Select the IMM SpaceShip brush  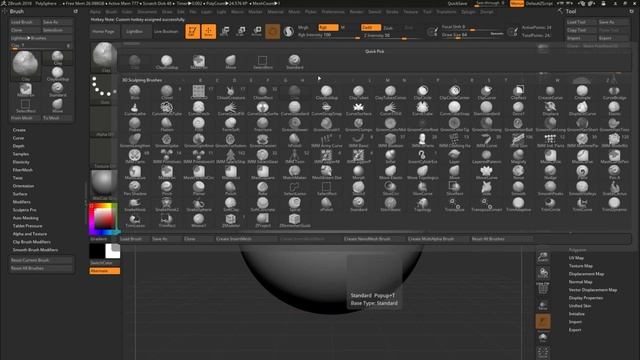231,156
